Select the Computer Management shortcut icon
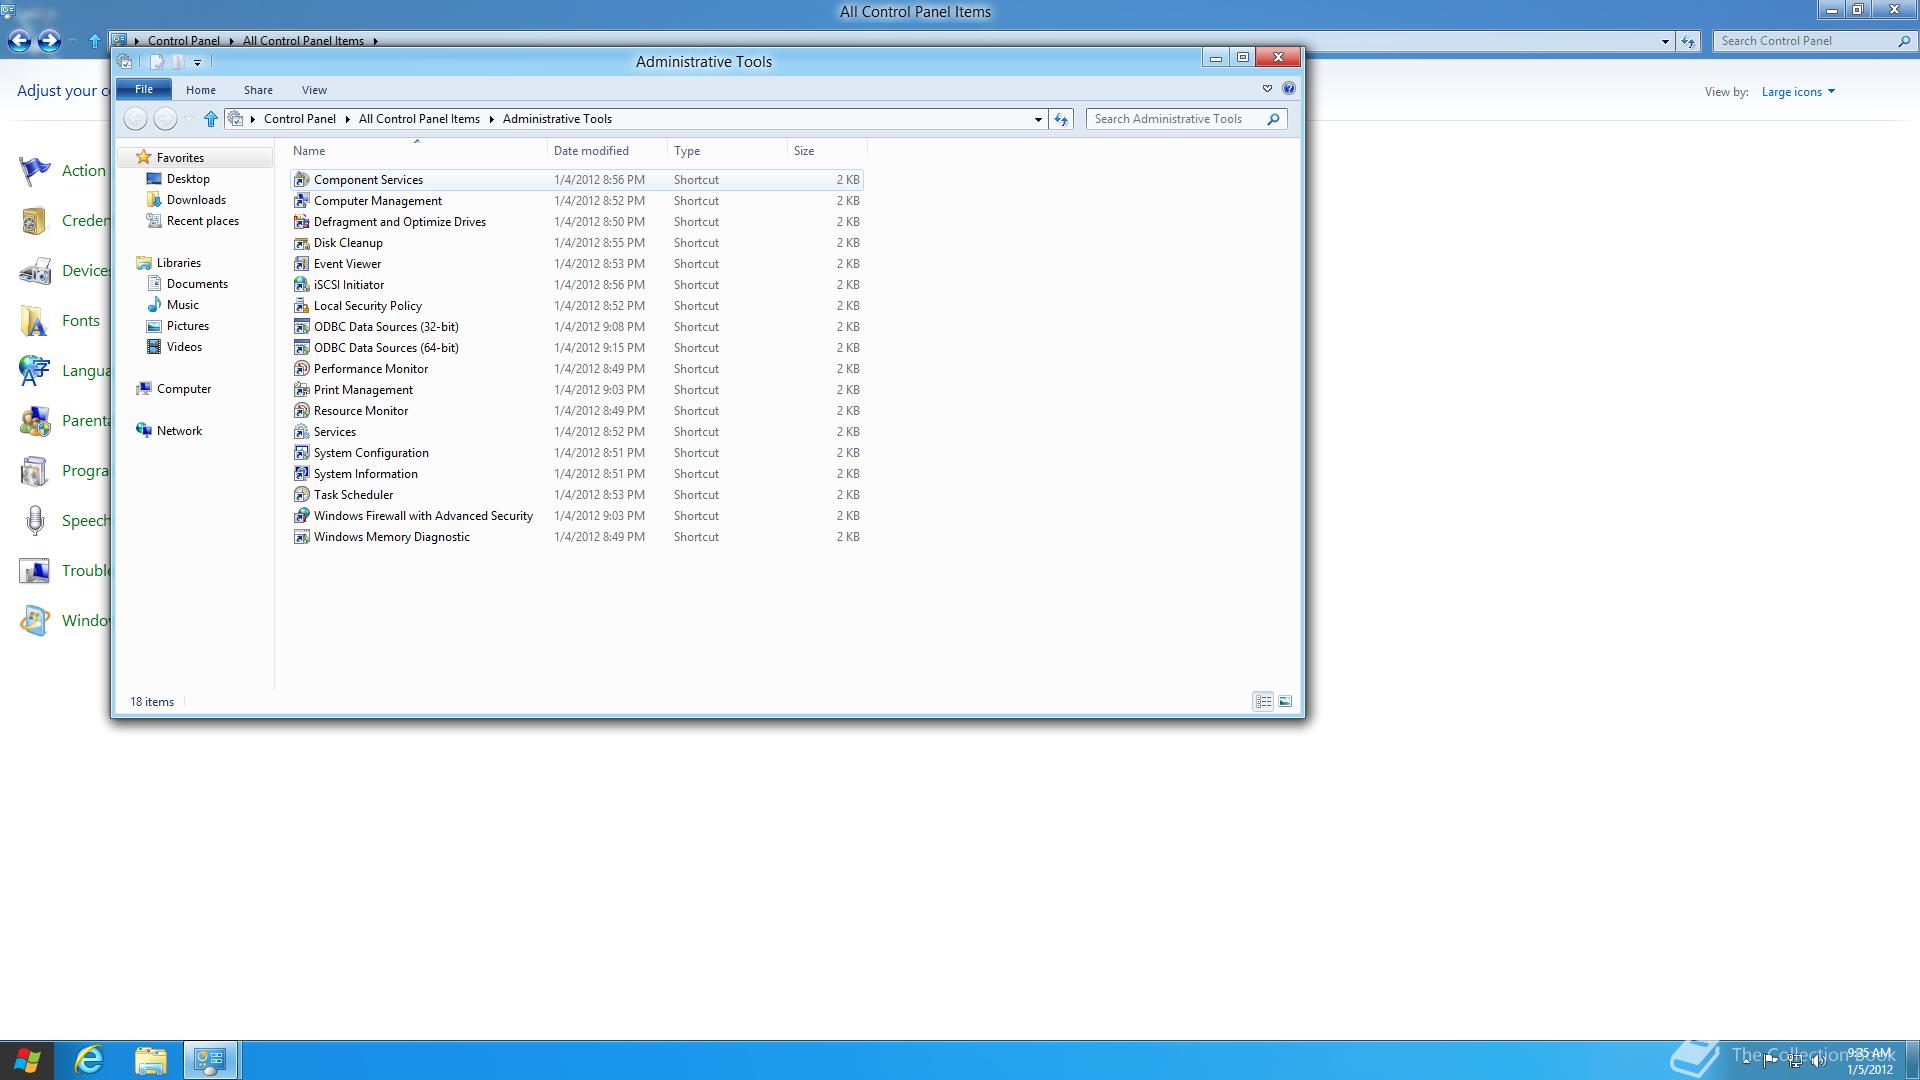 pos(301,201)
